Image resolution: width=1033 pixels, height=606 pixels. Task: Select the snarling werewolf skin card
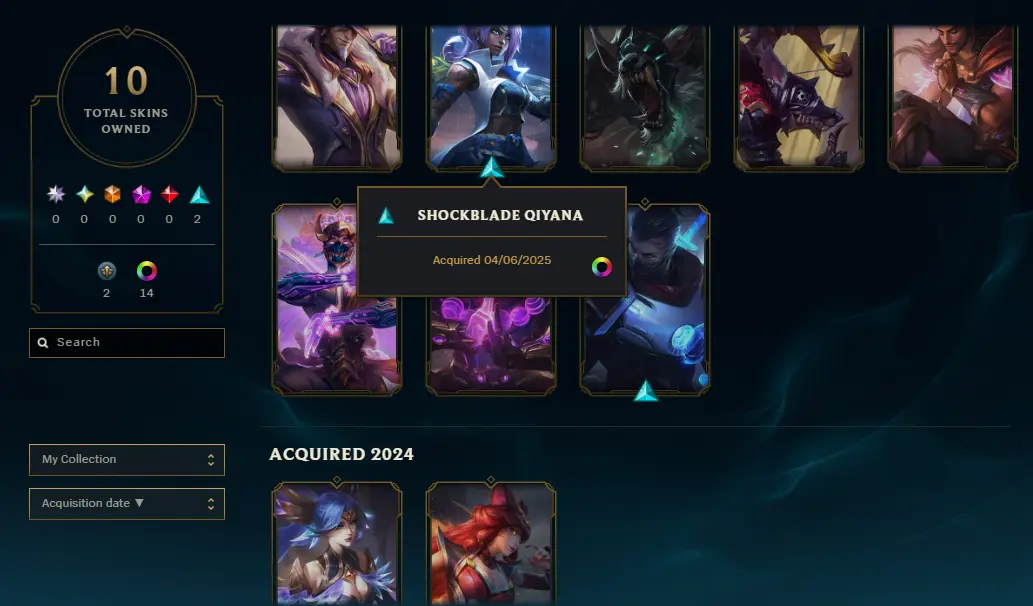click(x=645, y=97)
